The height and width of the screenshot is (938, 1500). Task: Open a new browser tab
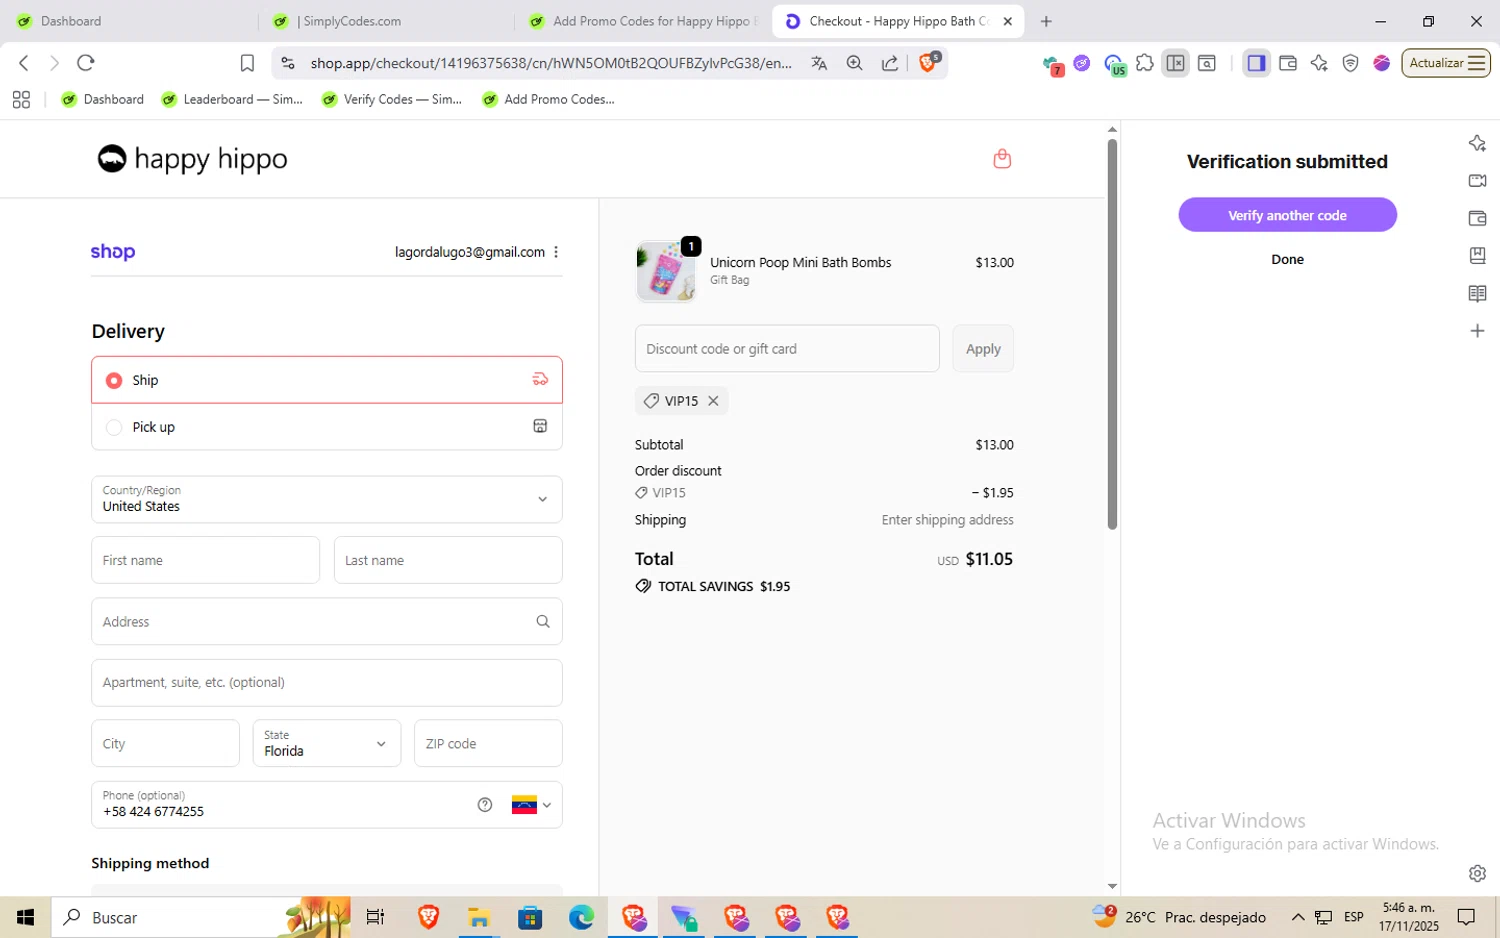1046,21
